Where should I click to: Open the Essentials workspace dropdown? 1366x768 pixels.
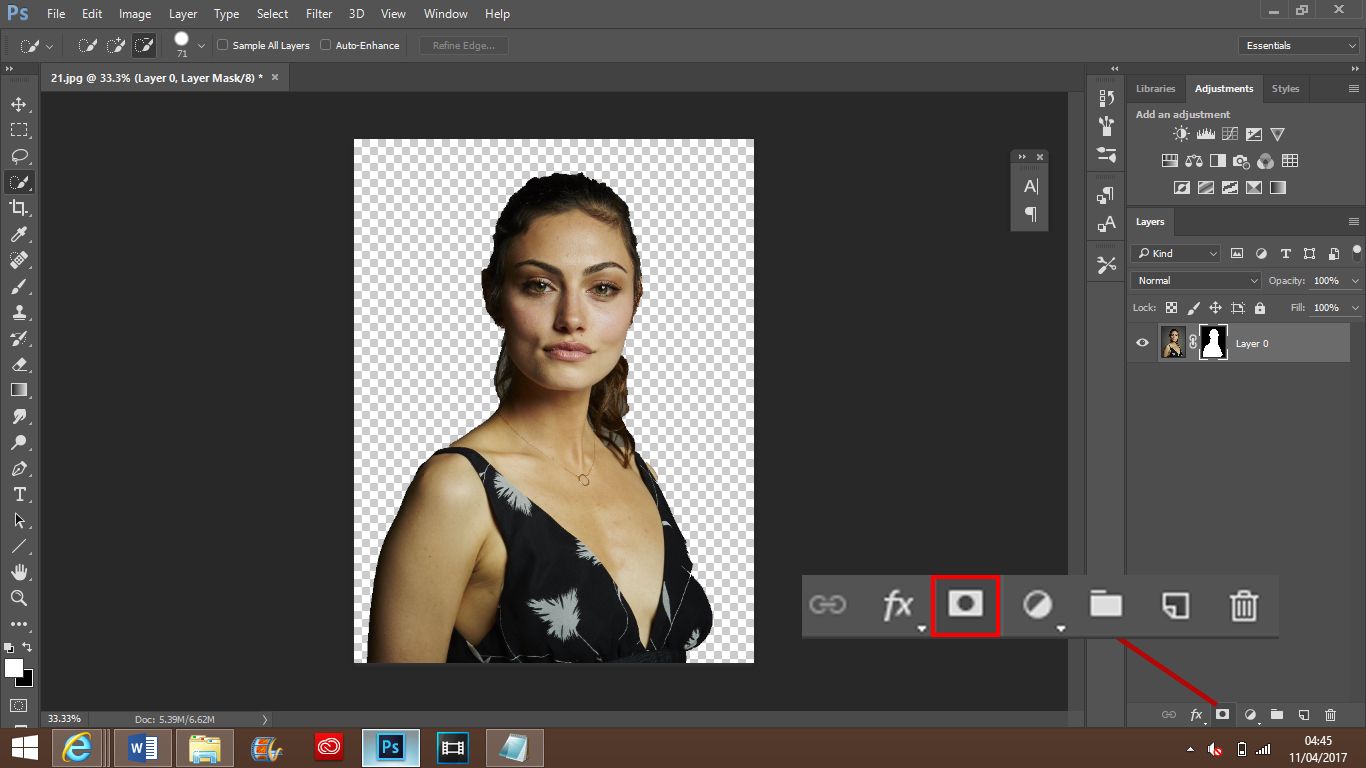coord(1298,45)
